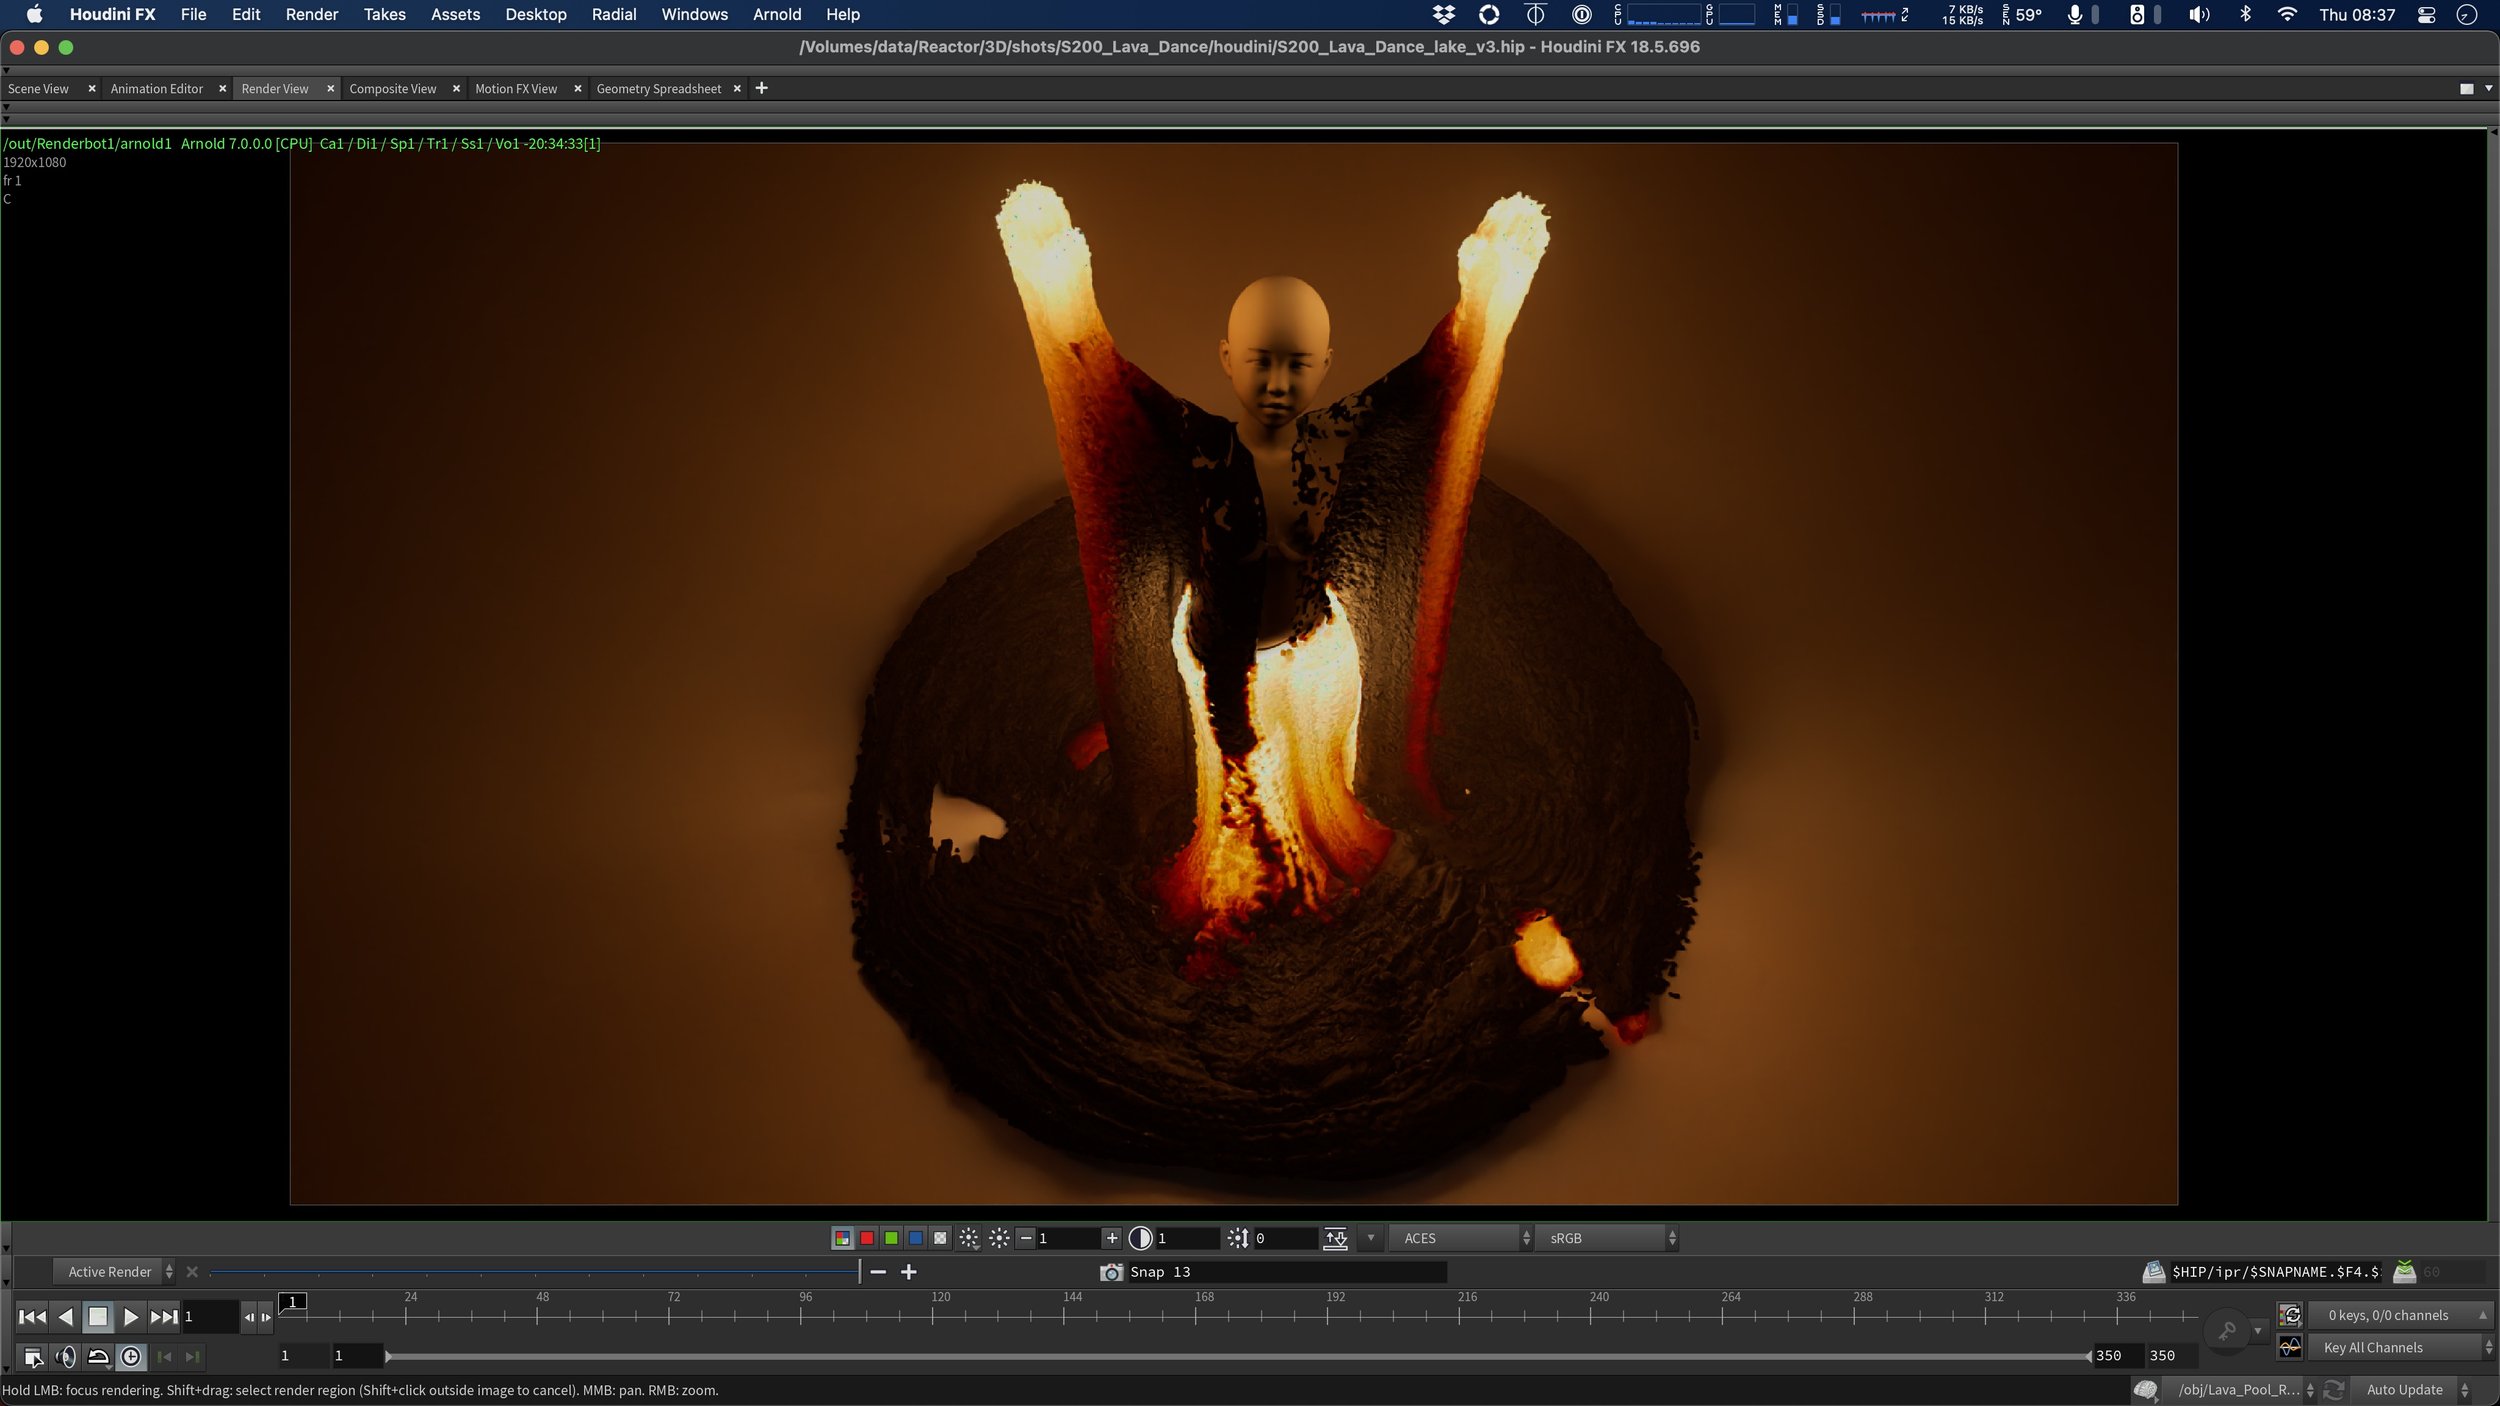Click the save frame disk icon
Viewport: 2500px width, 1406px height.
[2153, 1272]
